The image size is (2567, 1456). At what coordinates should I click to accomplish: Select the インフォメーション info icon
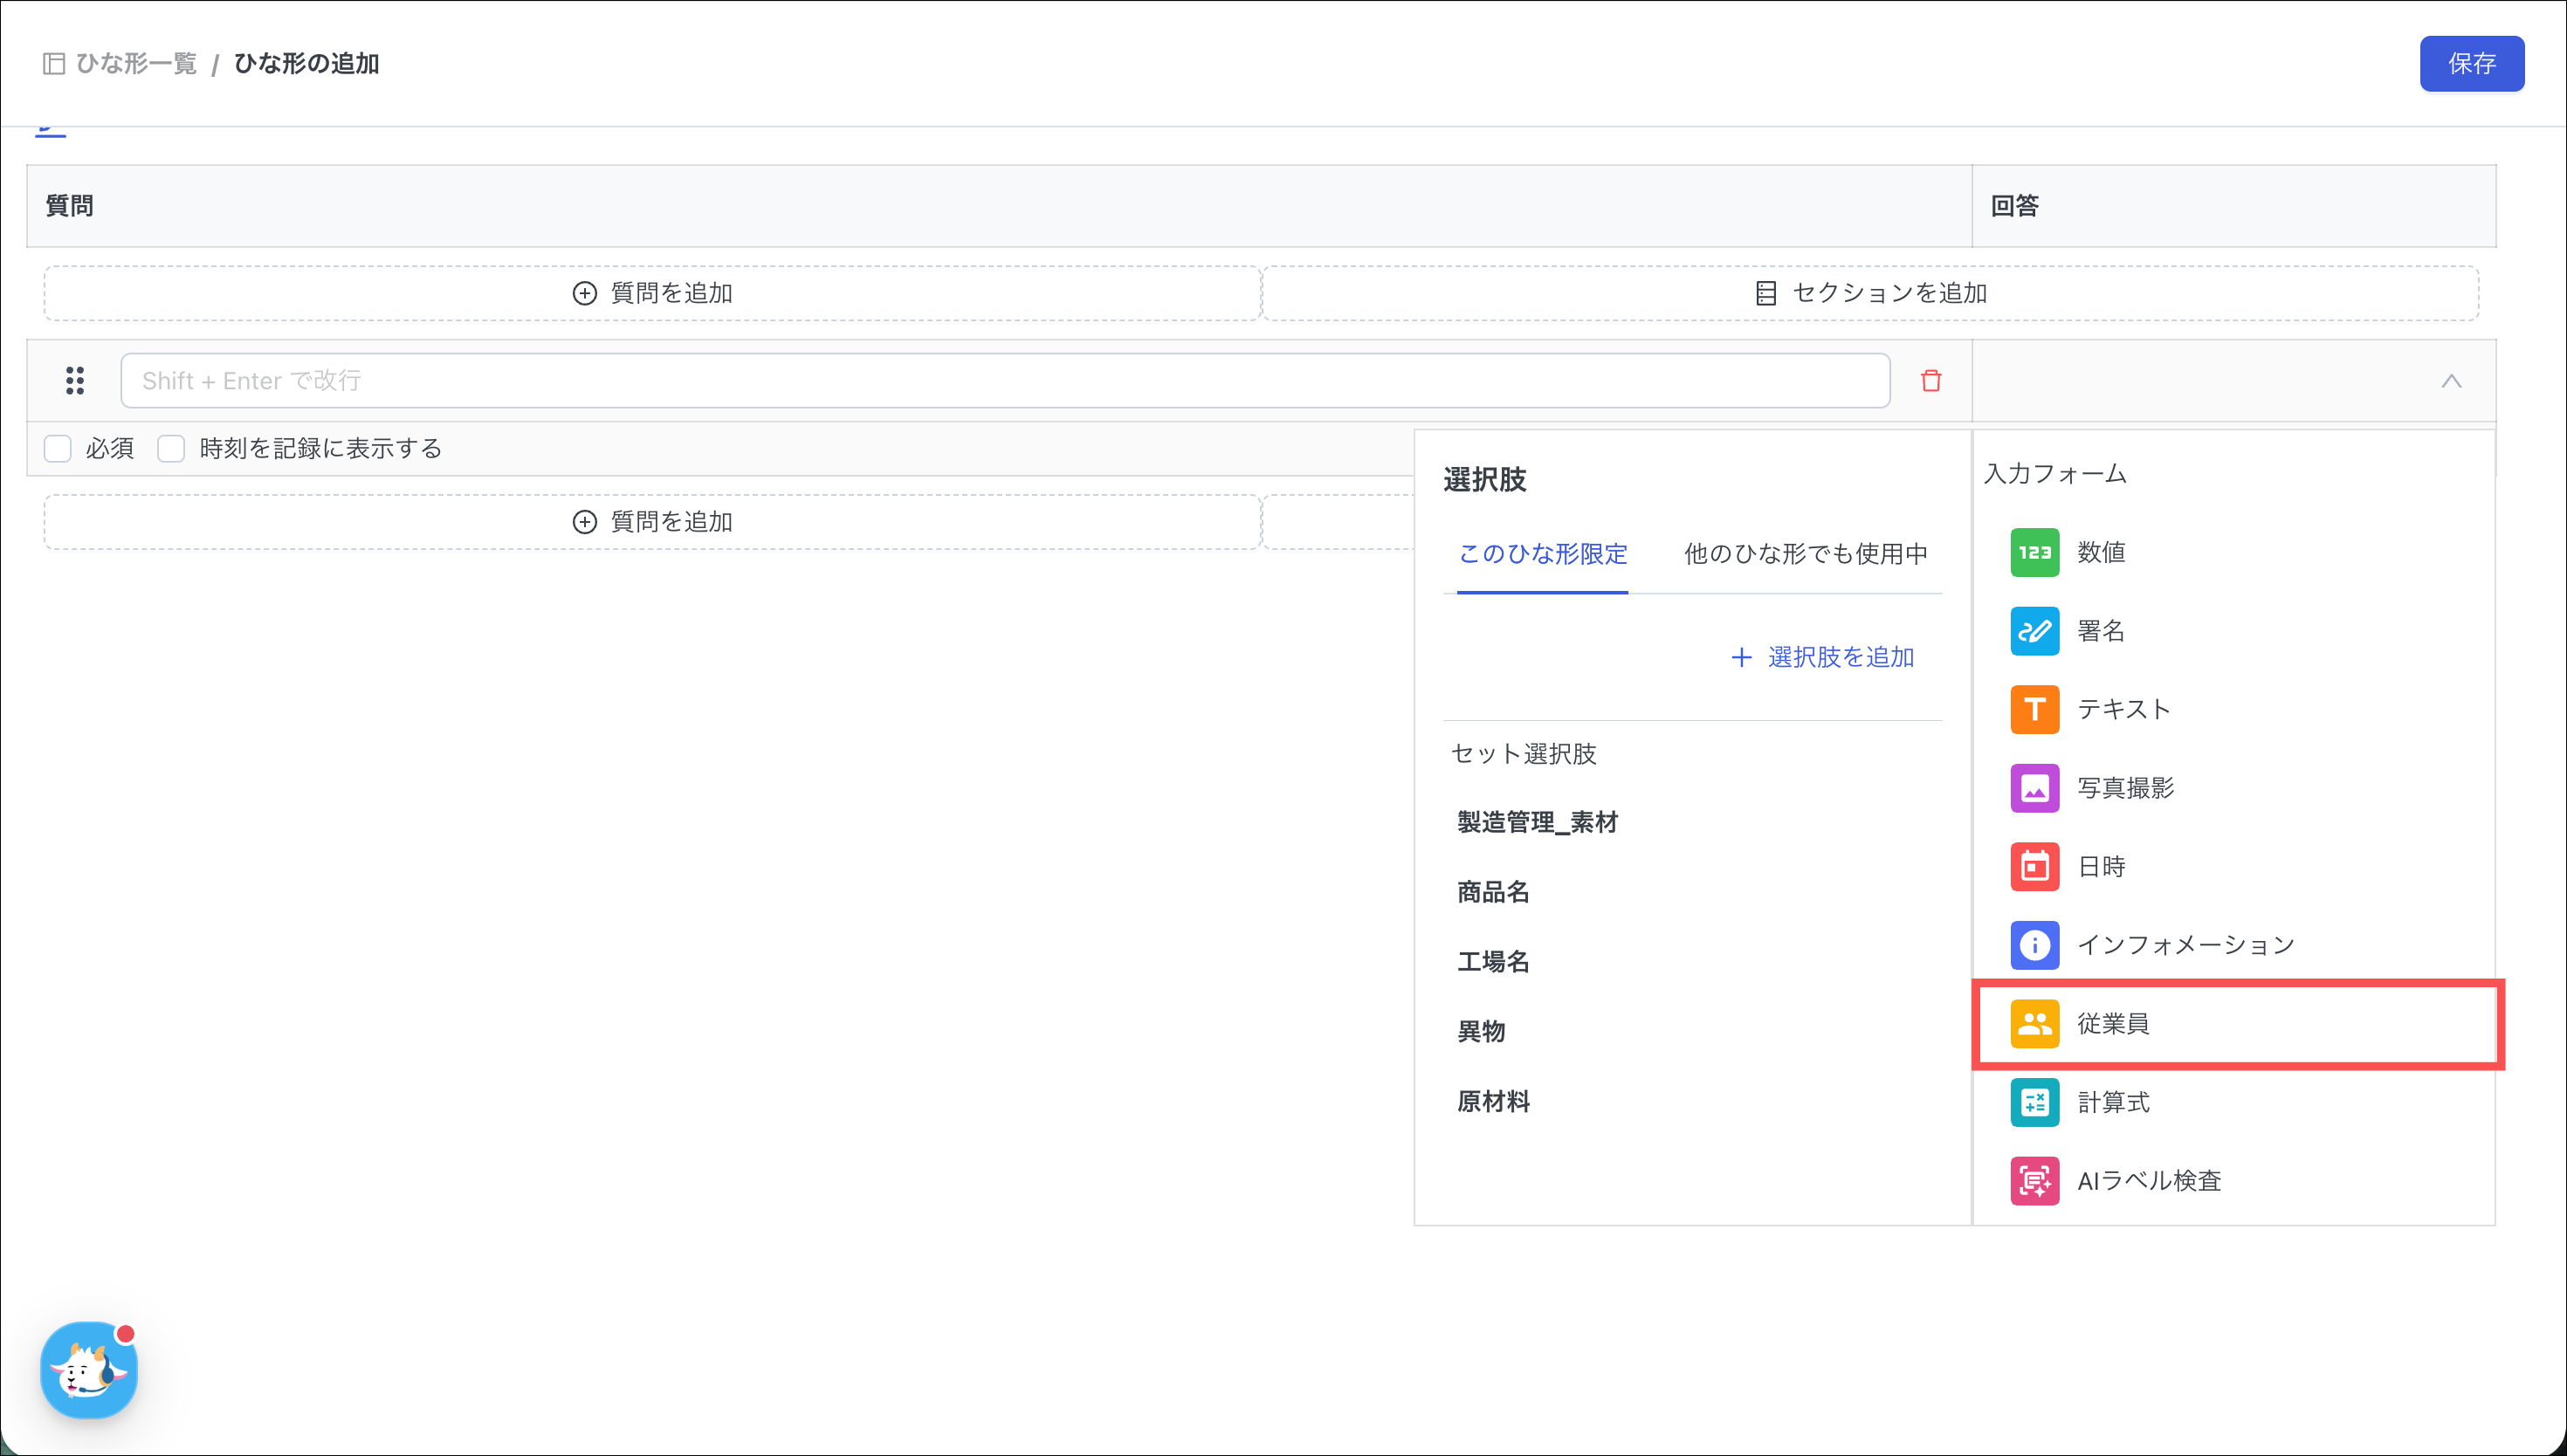point(2034,945)
